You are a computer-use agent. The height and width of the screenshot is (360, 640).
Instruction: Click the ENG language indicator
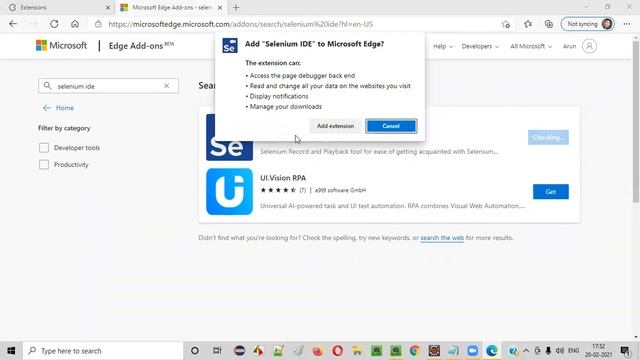coord(573,351)
